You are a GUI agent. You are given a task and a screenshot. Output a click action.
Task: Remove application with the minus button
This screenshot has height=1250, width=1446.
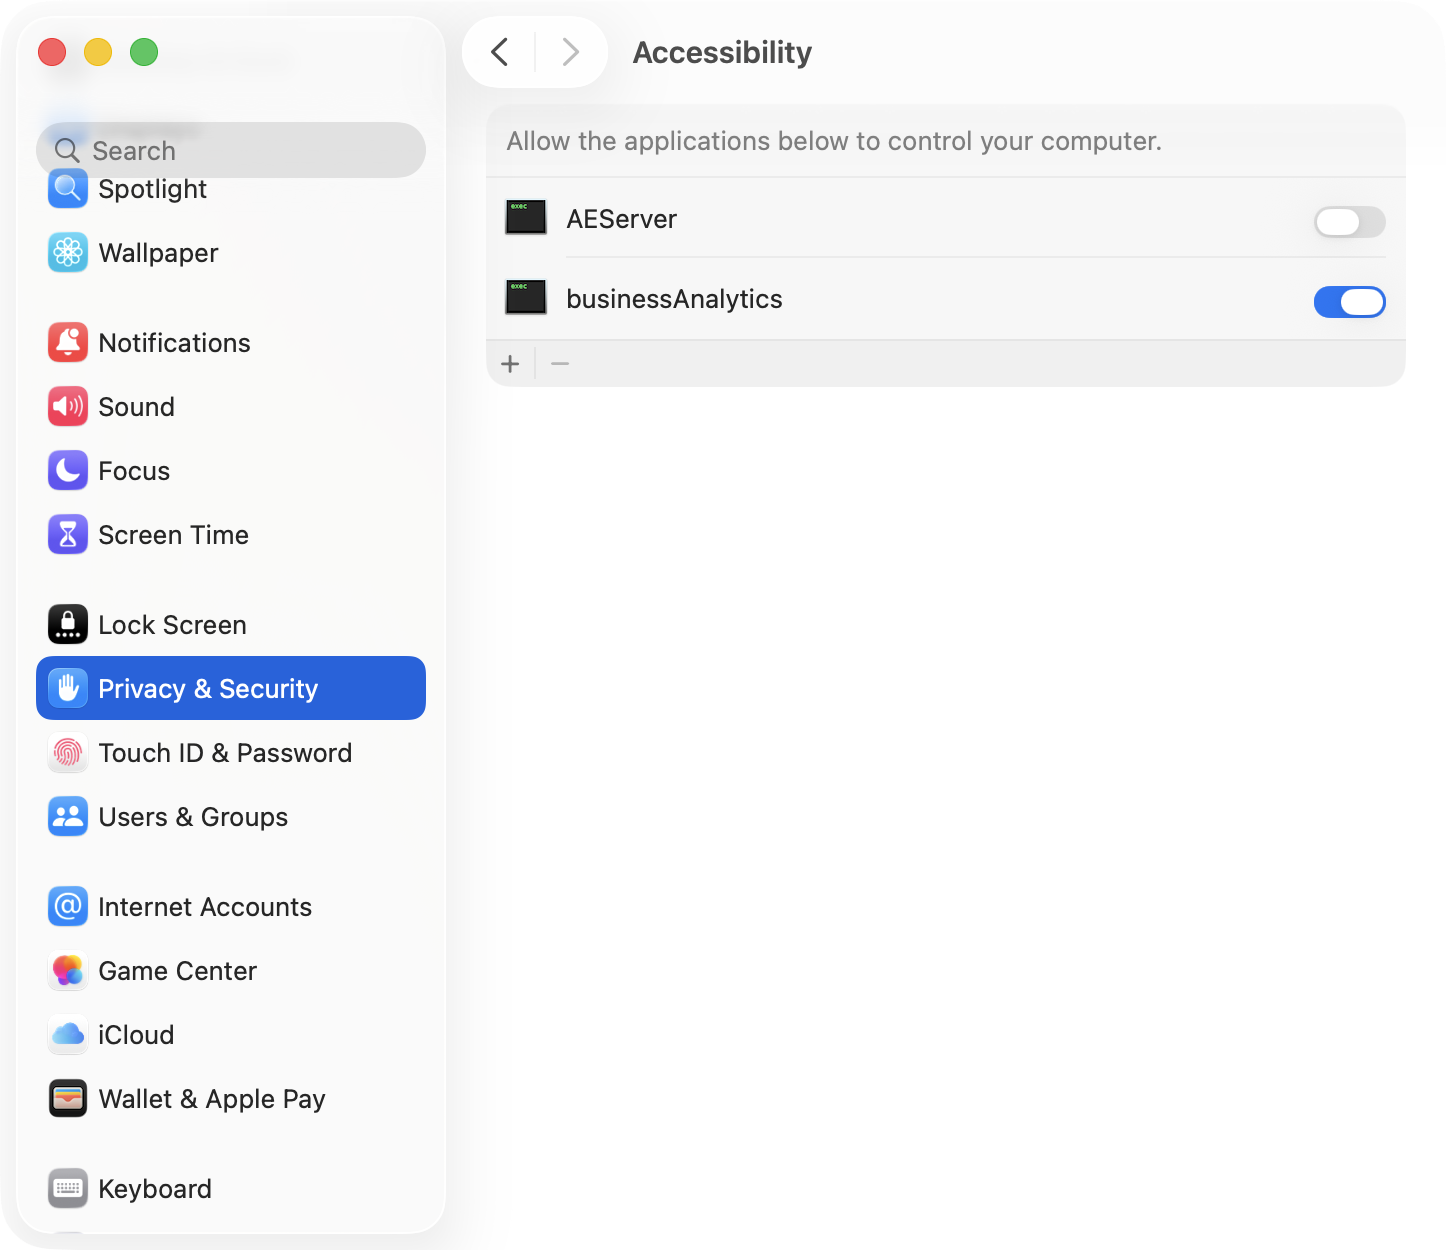[560, 364]
